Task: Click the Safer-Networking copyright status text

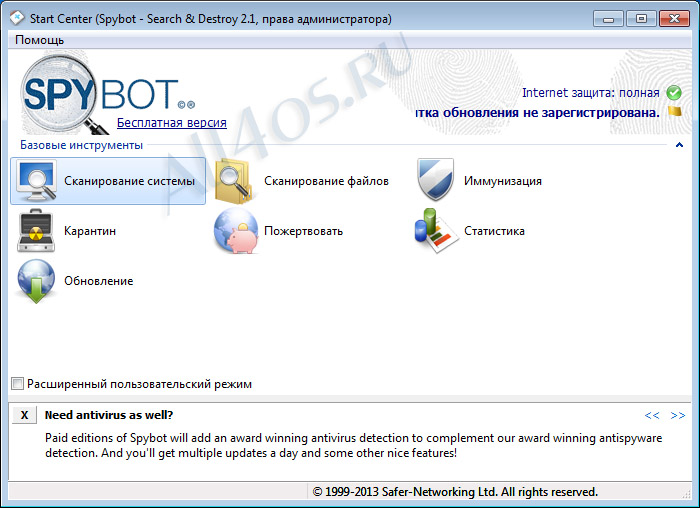Action: tap(455, 491)
